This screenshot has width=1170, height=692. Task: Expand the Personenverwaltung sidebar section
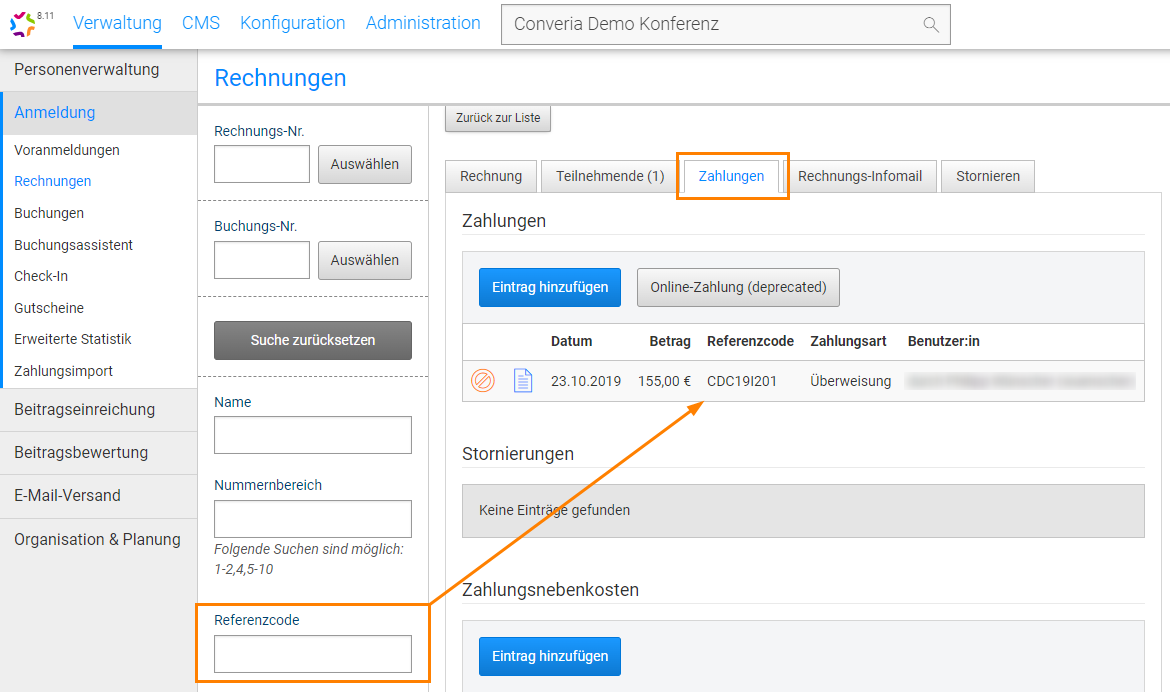[x=86, y=70]
